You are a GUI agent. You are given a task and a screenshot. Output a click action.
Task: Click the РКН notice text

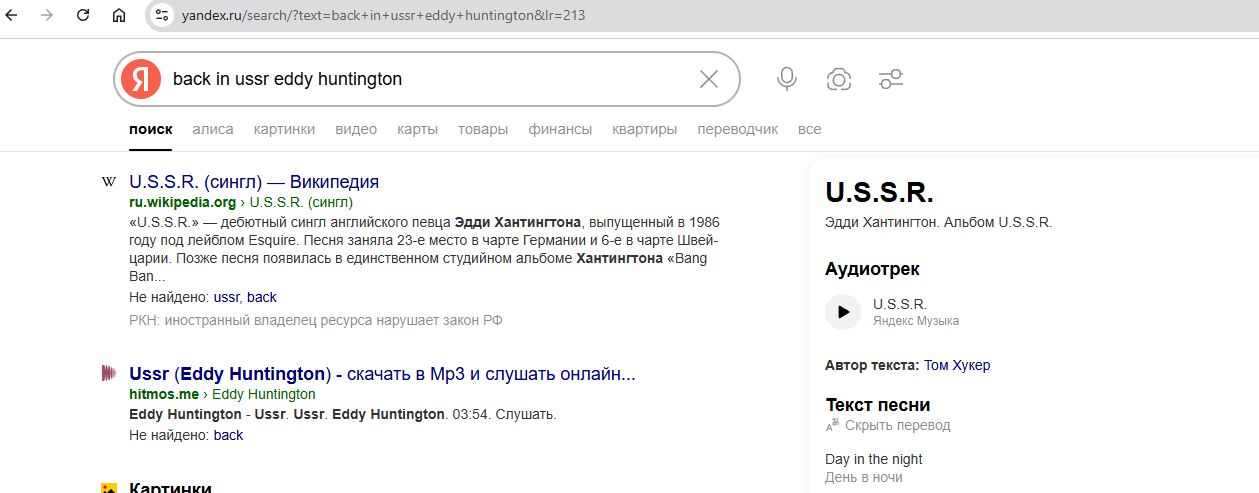(316, 320)
